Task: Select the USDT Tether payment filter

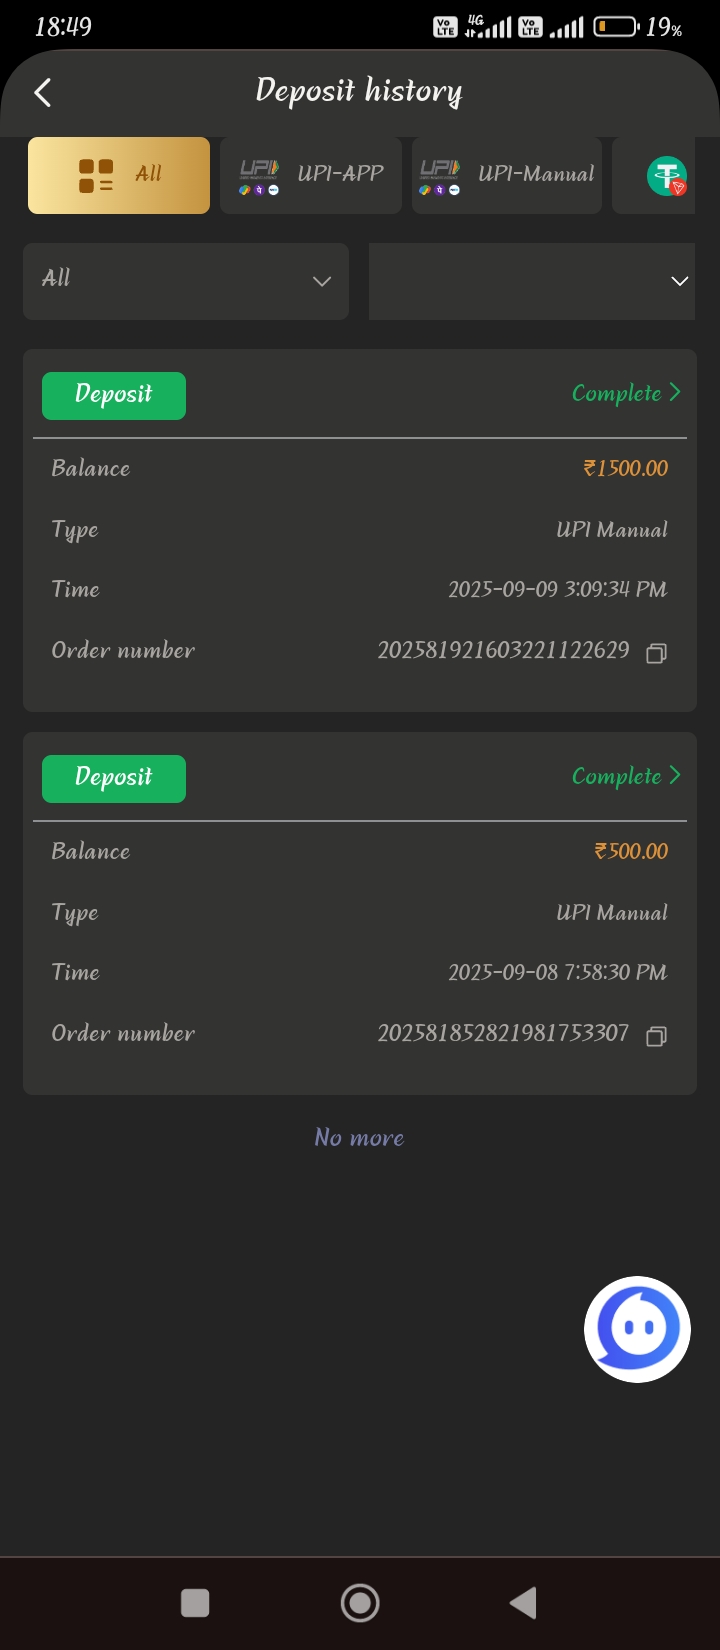Action: [x=666, y=176]
